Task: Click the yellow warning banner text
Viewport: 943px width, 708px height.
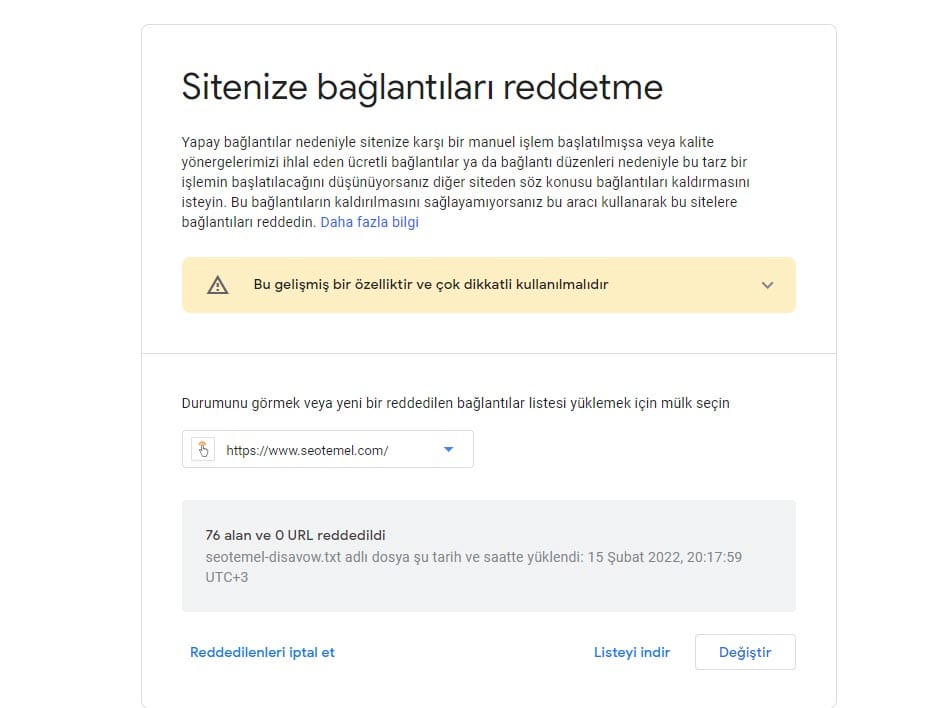Action: 431,285
